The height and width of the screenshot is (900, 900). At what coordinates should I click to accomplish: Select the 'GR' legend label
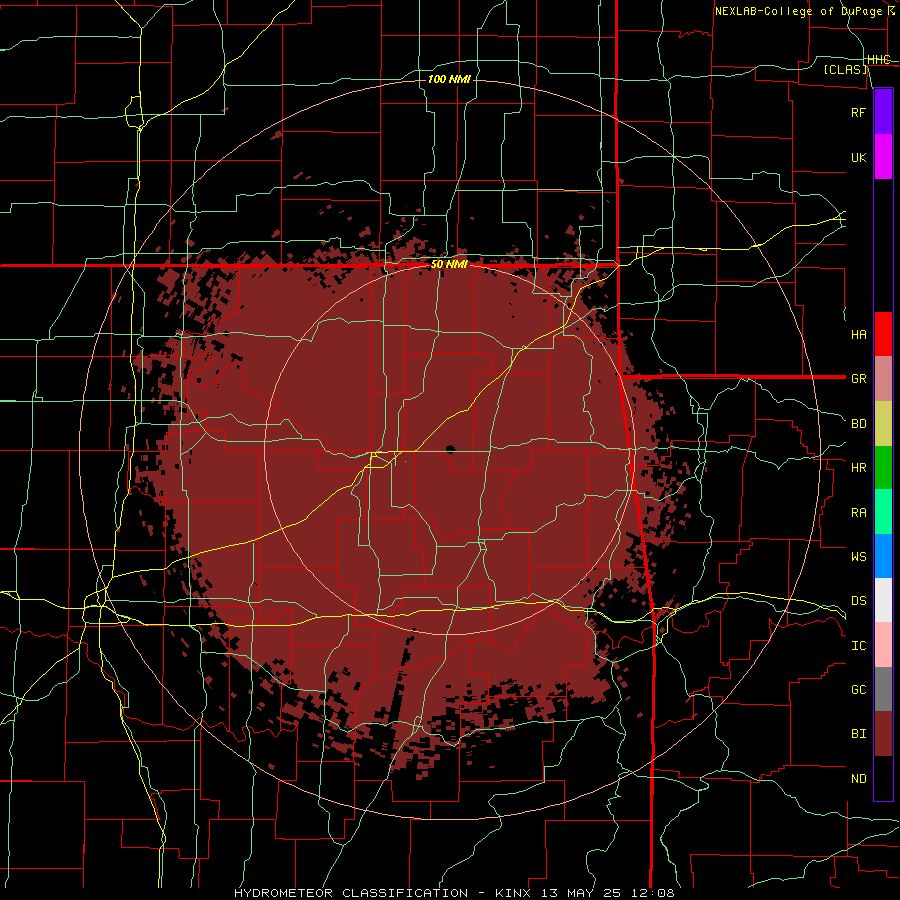(x=858, y=379)
